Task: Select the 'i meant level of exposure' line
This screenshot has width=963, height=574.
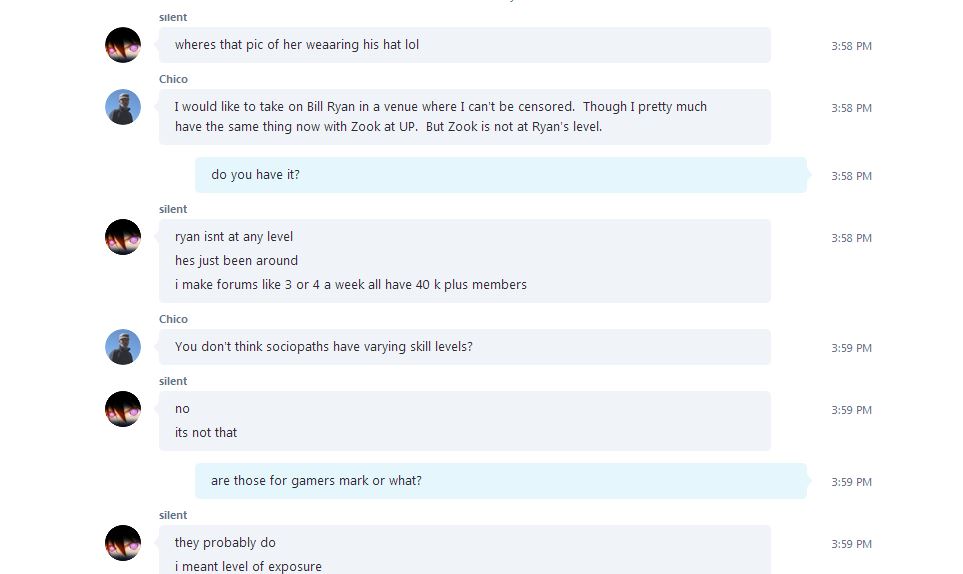Action: (x=248, y=567)
